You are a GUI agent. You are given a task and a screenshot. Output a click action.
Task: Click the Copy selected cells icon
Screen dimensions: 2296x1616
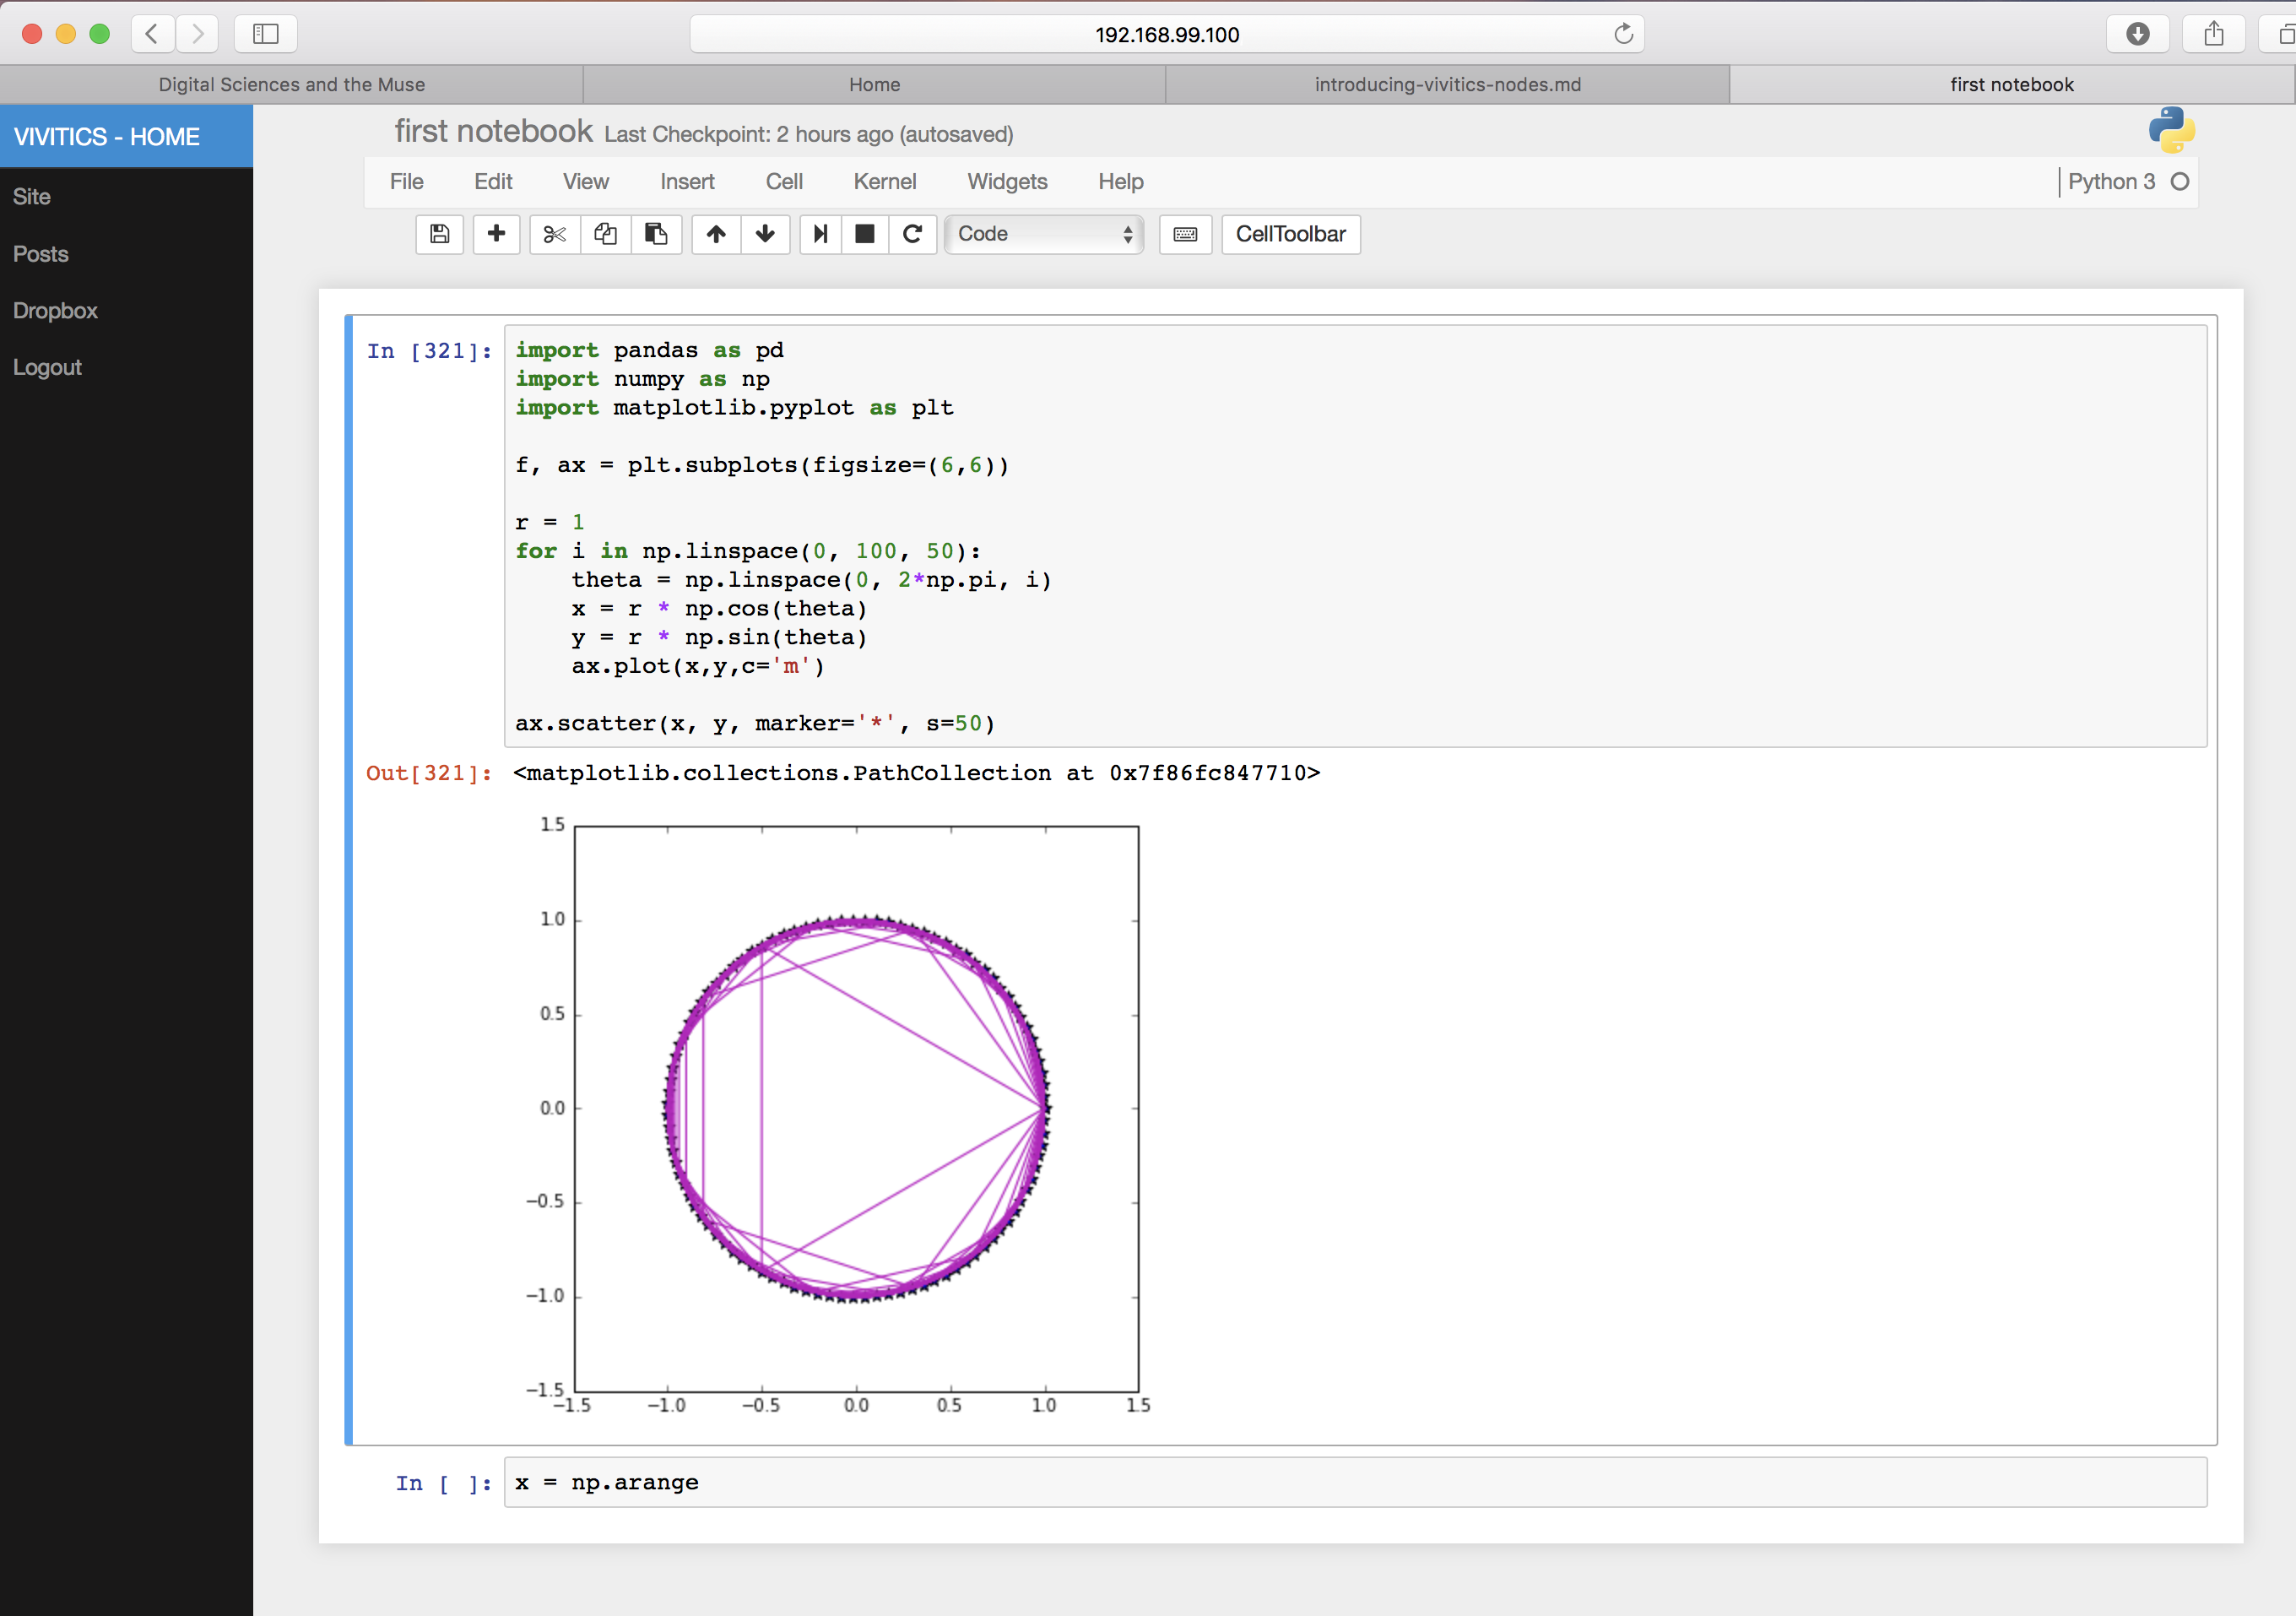pyautogui.click(x=604, y=235)
